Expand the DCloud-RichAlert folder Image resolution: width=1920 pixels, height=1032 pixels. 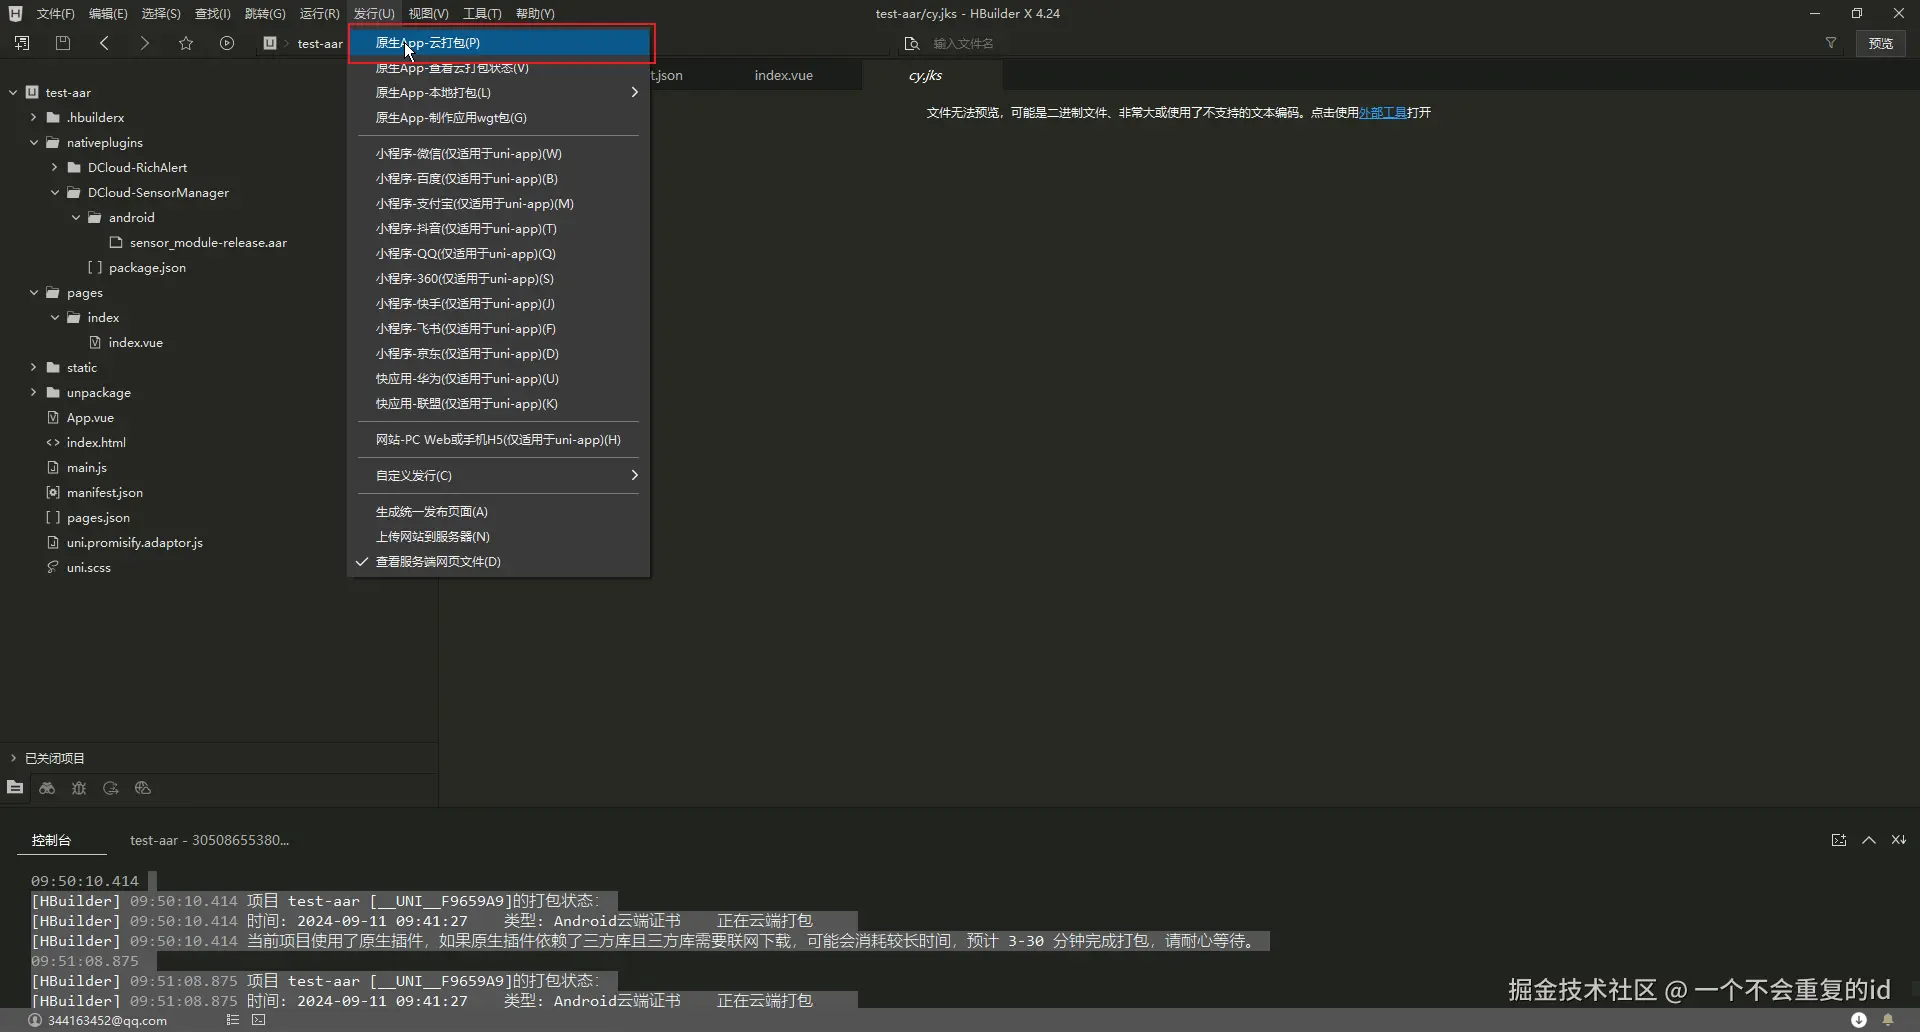55,167
